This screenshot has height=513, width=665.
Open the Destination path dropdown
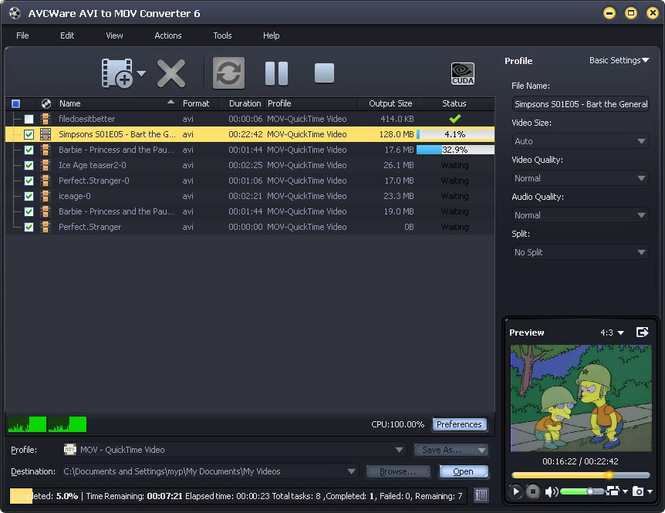click(x=210, y=471)
